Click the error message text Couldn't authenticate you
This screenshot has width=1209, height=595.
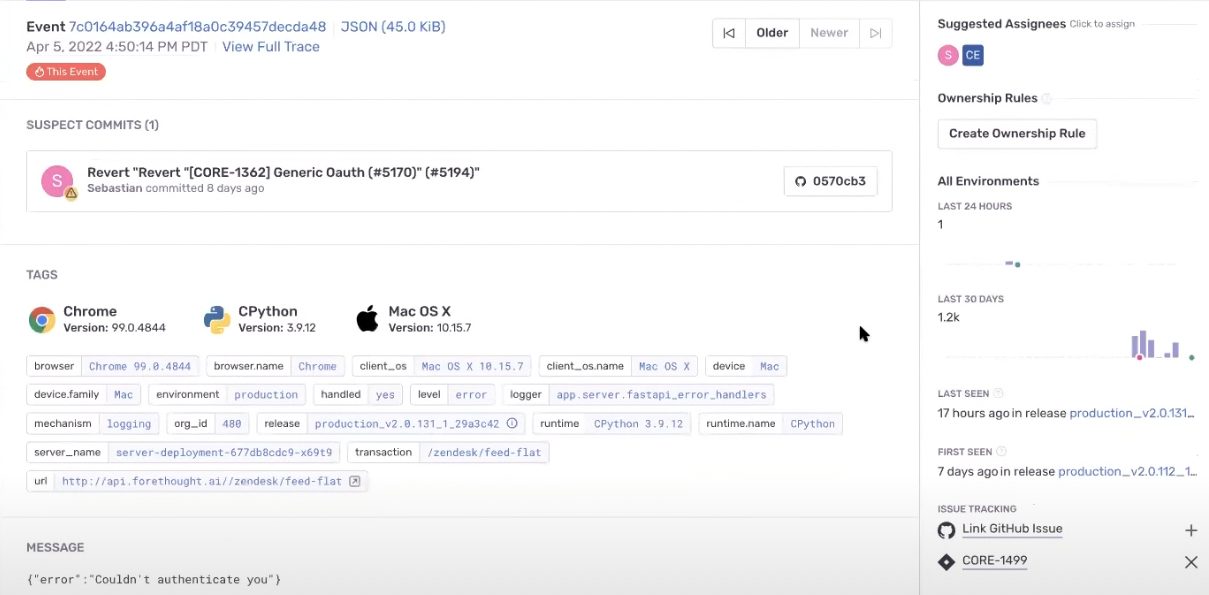[x=154, y=580]
